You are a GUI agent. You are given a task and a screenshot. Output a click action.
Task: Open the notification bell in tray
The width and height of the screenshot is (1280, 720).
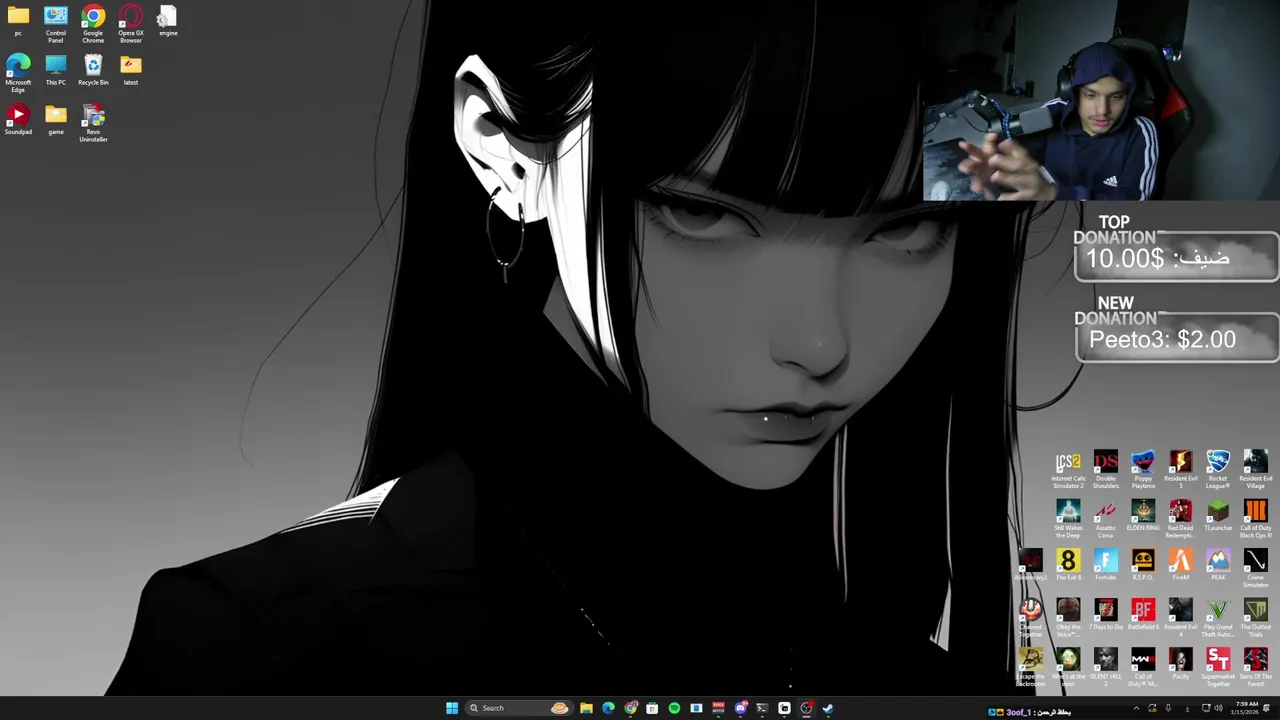[1267, 708]
